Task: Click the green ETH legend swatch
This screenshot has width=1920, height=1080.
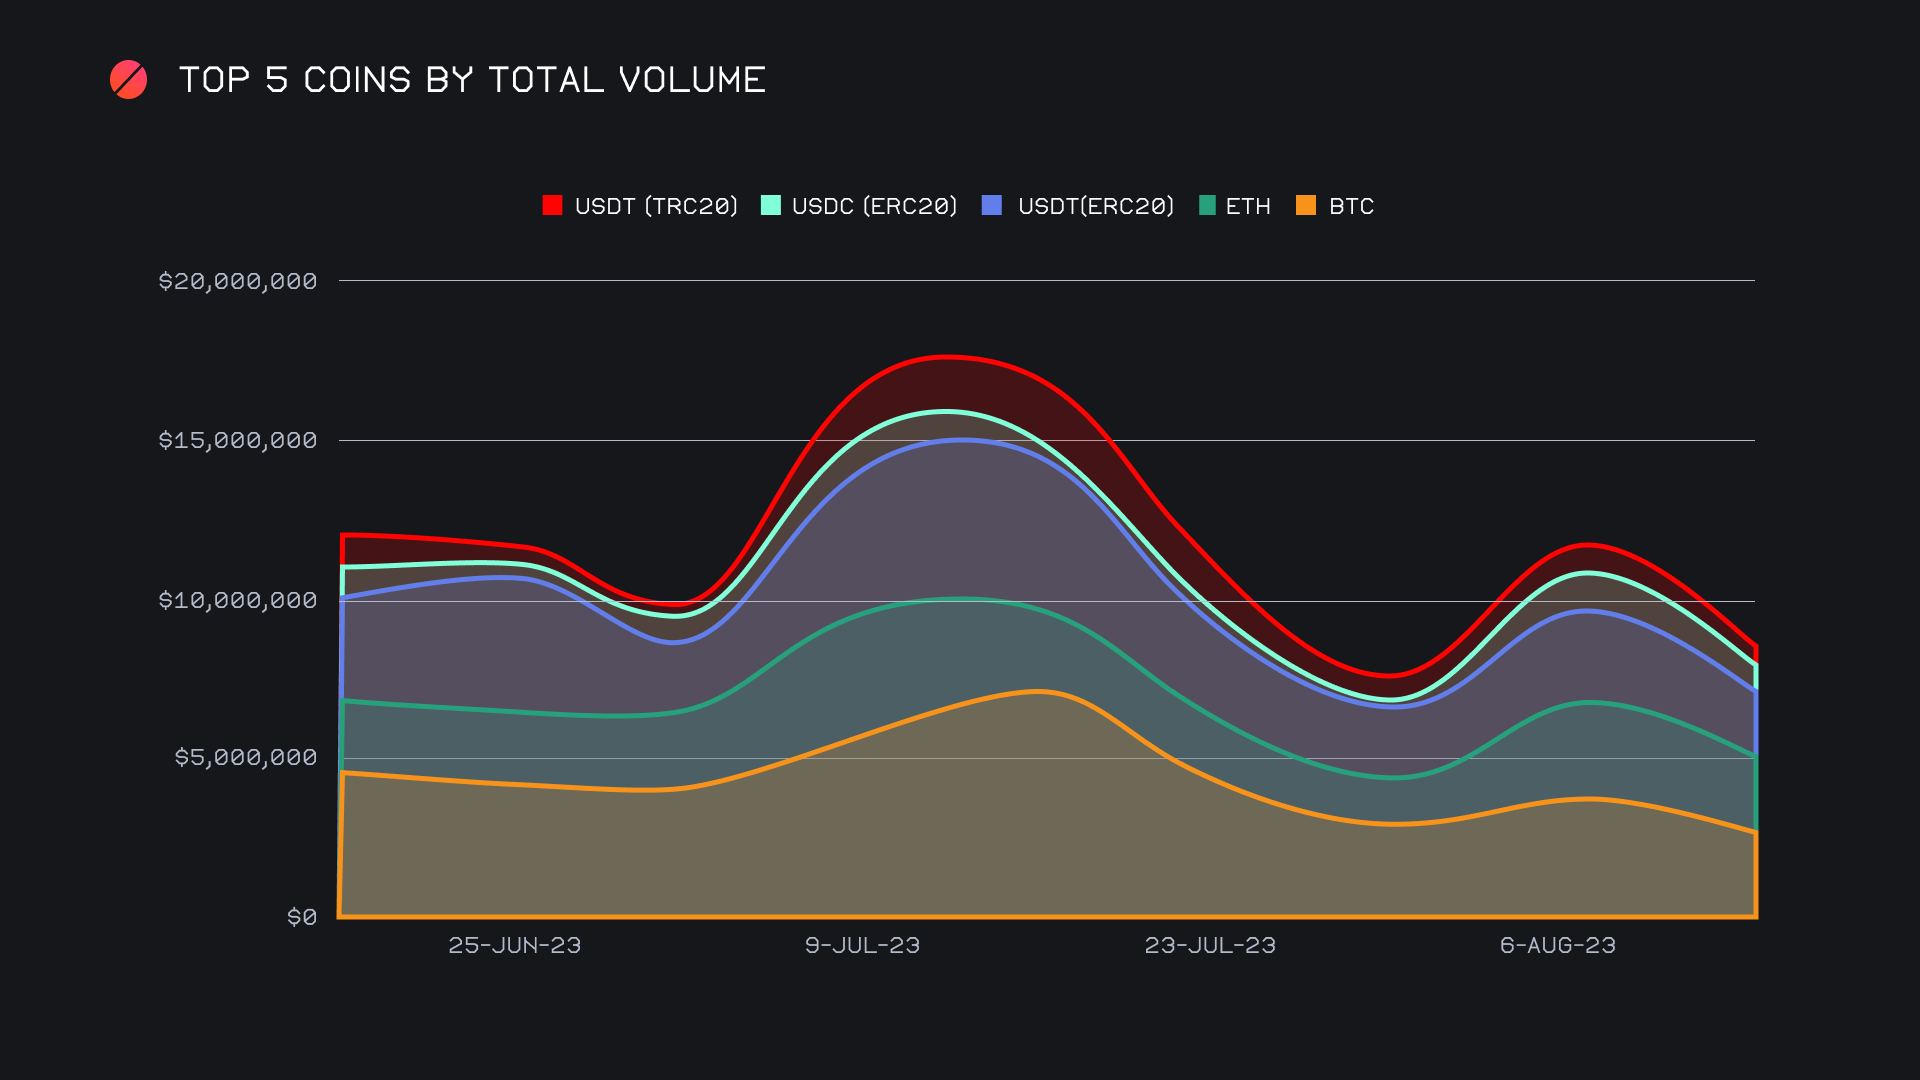Action: coord(1207,206)
